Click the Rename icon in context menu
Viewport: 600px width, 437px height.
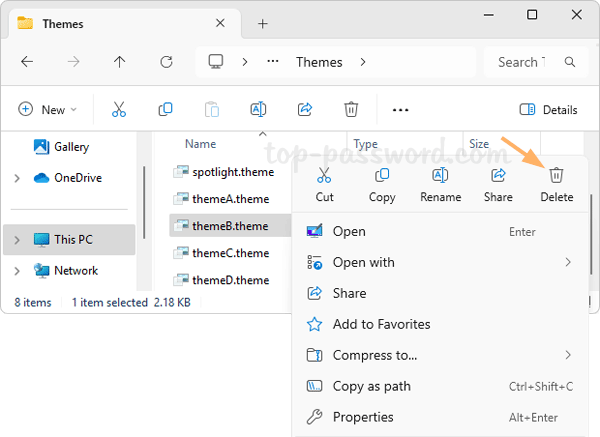[x=440, y=177]
